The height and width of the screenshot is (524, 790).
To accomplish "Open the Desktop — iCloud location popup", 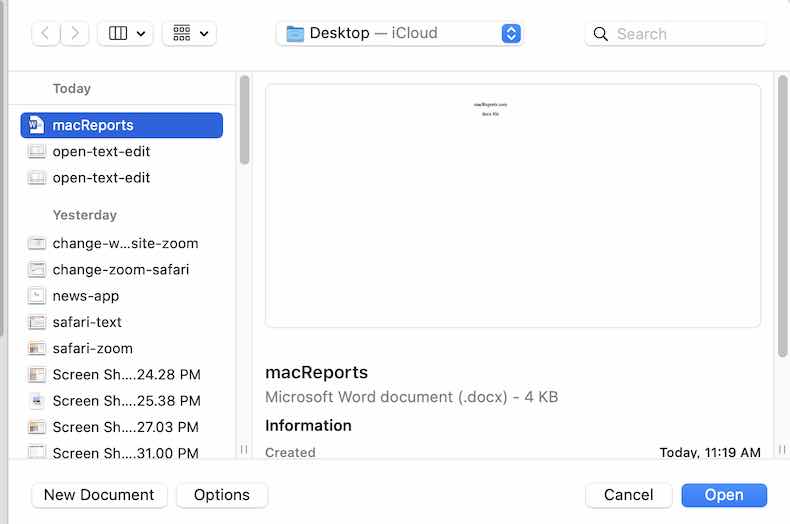I will click(x=400, y=34).
